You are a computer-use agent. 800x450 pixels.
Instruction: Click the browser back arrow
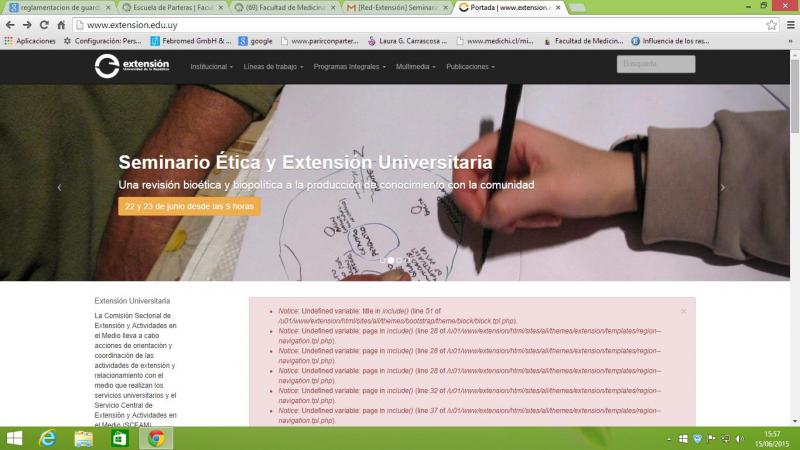tap(10, 24)
